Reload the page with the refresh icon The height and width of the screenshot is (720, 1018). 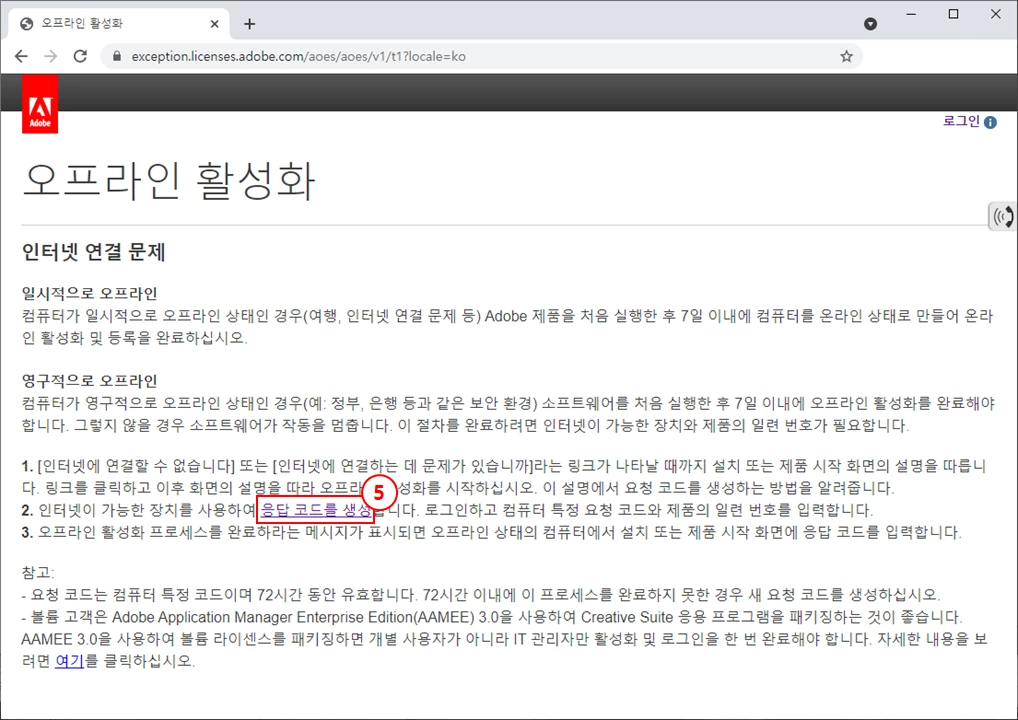[x=81, y=56]
